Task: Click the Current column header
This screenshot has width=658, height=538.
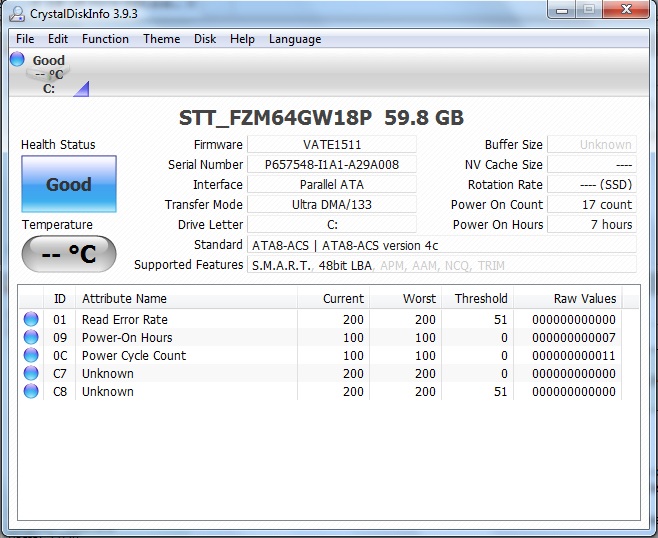Action: pyautogui.click(x=334, y=298)
